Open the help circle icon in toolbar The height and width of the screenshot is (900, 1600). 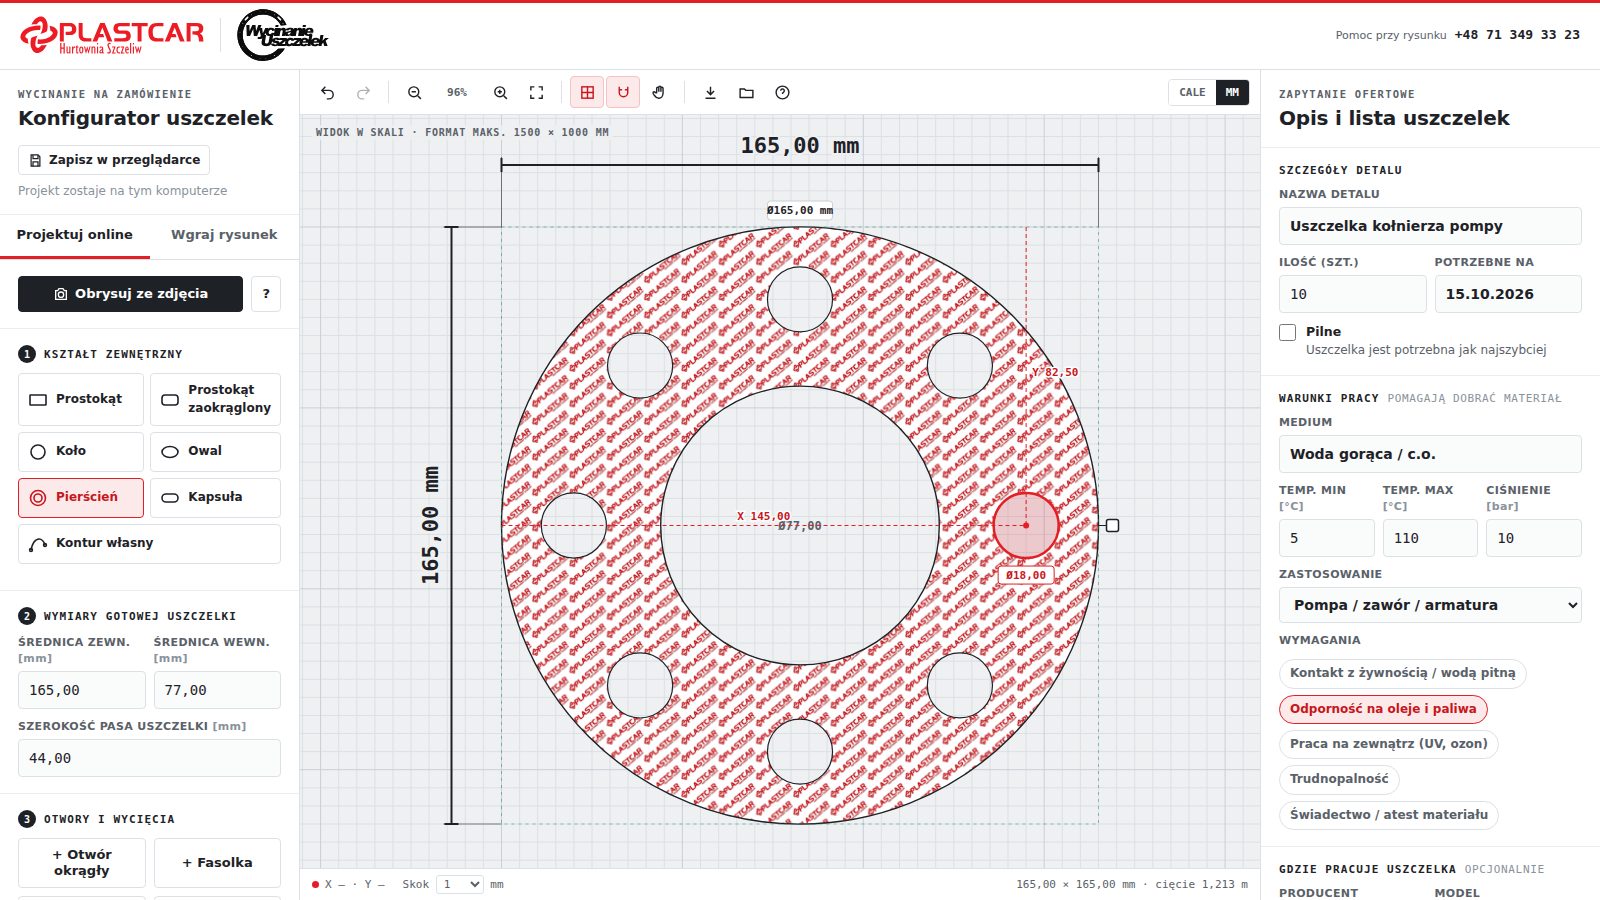782,93
